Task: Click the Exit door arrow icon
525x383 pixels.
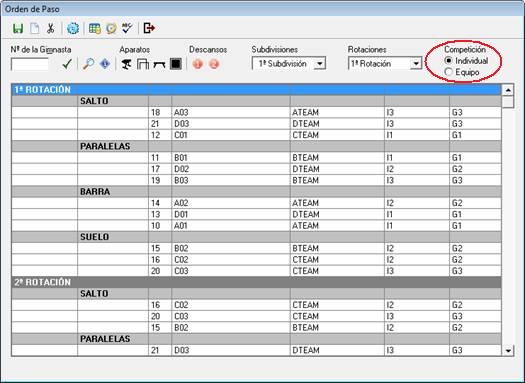Action: pyautogui.click(x=149, y=28)
